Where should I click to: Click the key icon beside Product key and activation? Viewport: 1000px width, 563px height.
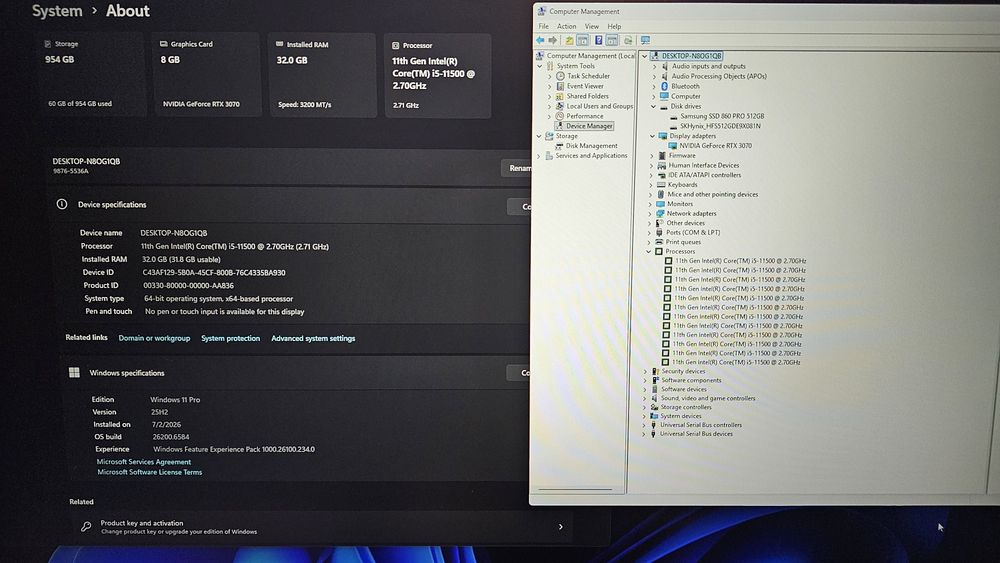pos(86,527)
